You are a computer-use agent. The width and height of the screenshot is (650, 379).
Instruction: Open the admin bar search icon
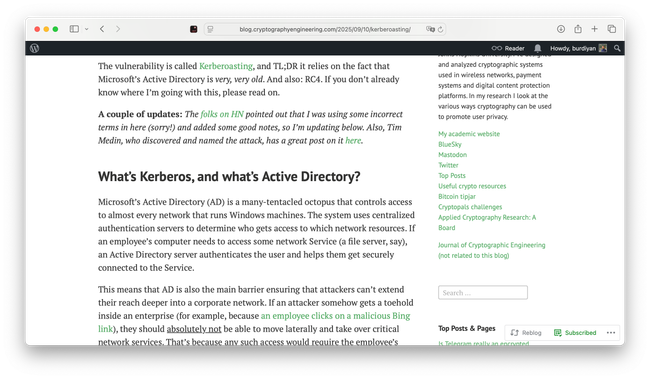coord(617,48)
